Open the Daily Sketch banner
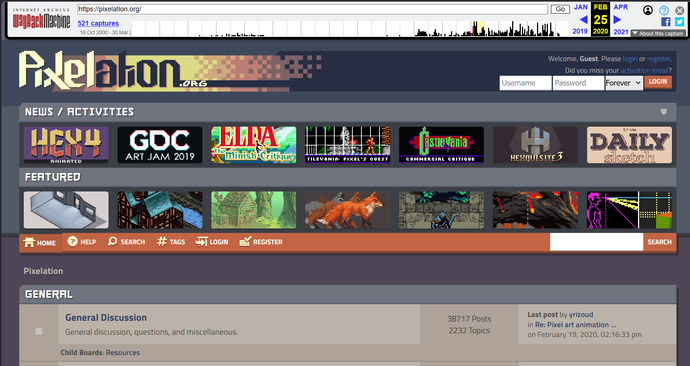 click(x=629, y=145)
